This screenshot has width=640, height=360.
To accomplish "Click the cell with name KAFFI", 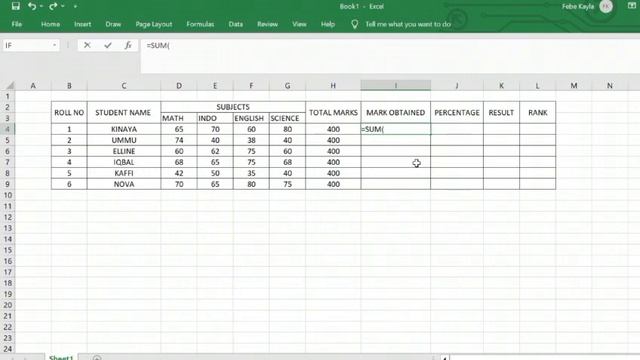I will point(124,173).
